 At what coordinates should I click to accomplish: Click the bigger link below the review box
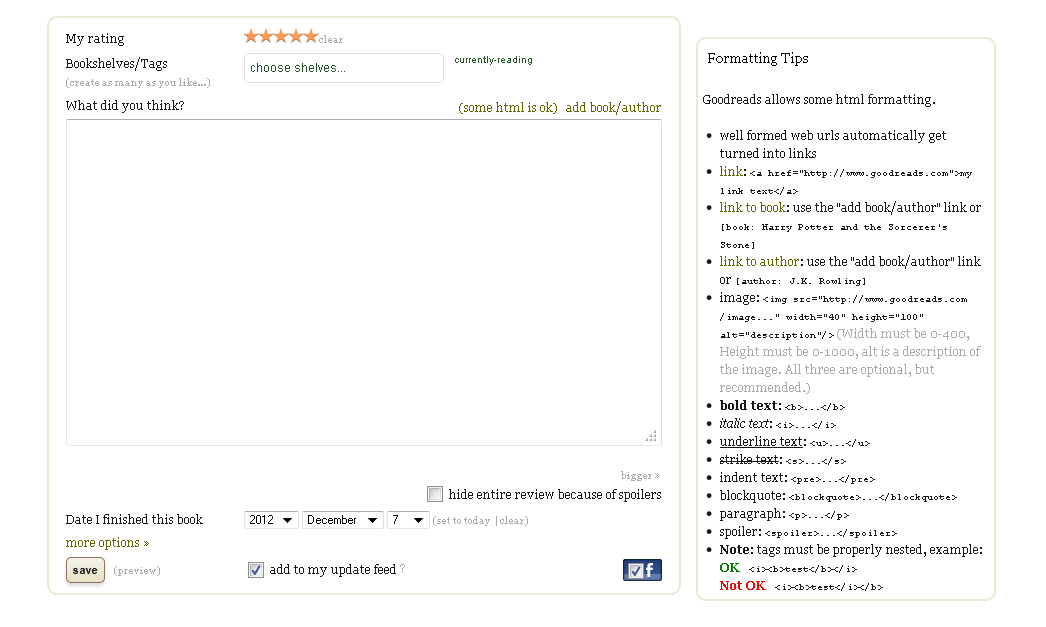pos(640,476)
